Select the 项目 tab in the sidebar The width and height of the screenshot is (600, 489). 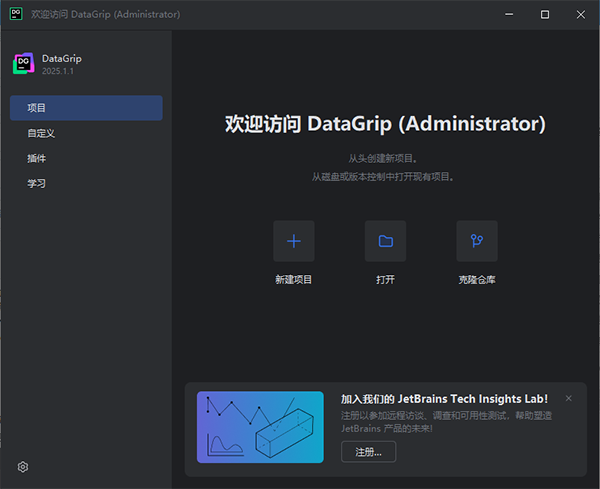pyautogui.click(x=86, y=107)
